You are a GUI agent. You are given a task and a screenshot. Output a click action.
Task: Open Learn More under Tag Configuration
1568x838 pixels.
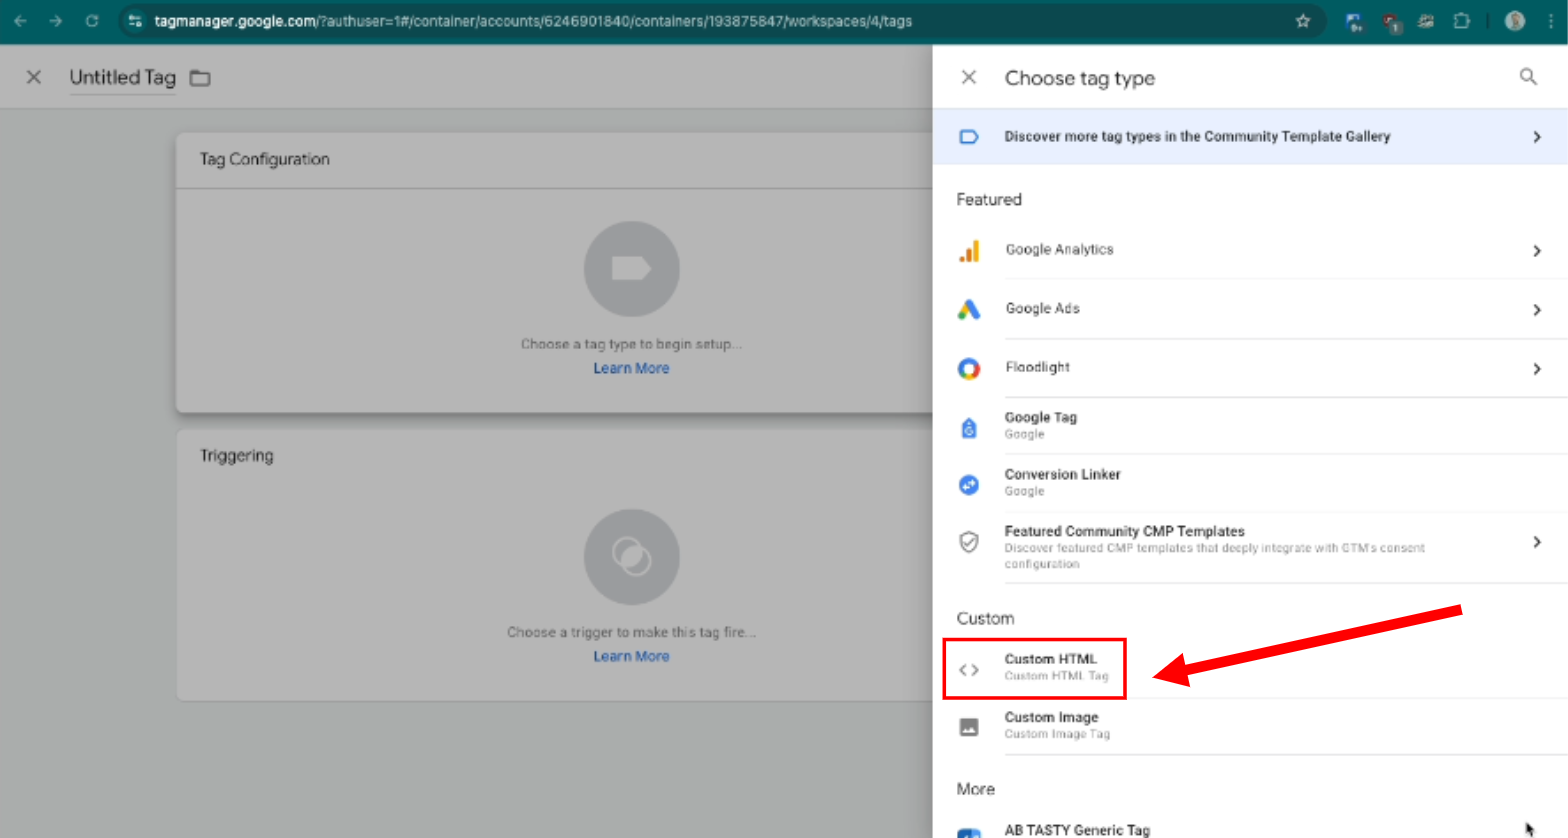tap(631, 368)
